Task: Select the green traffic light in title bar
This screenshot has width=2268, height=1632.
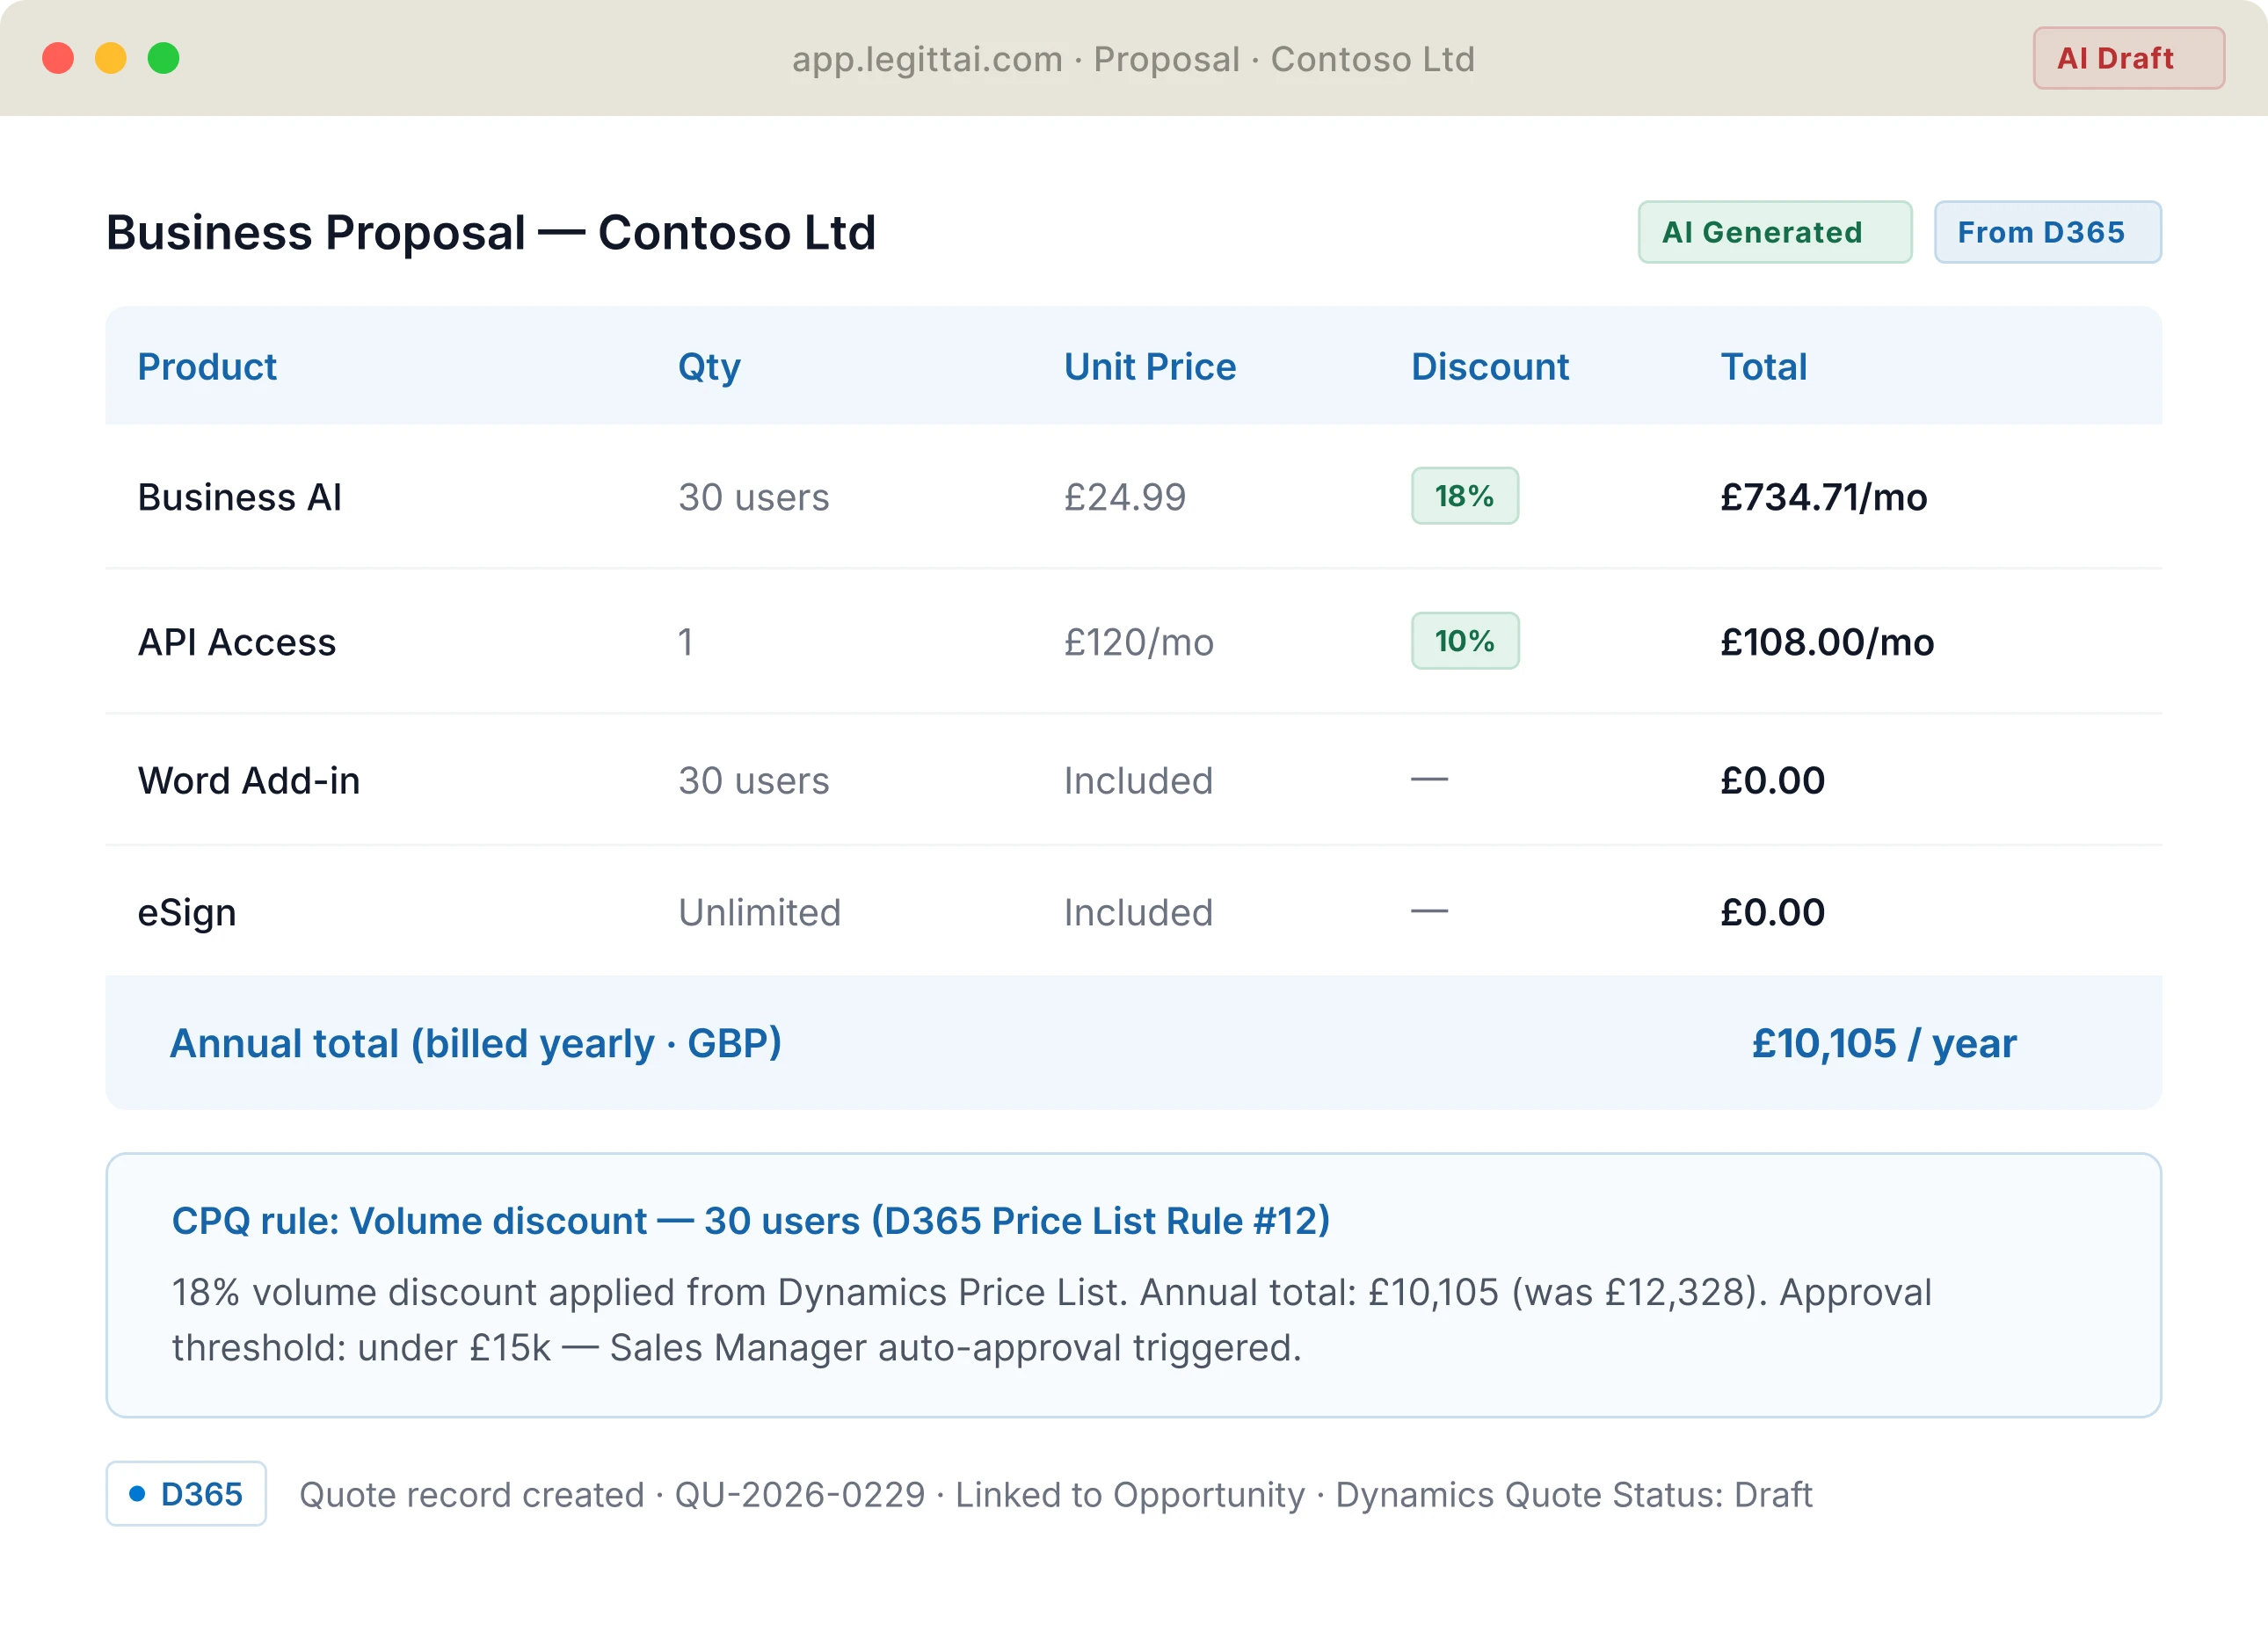Action: tap(162, 59)
